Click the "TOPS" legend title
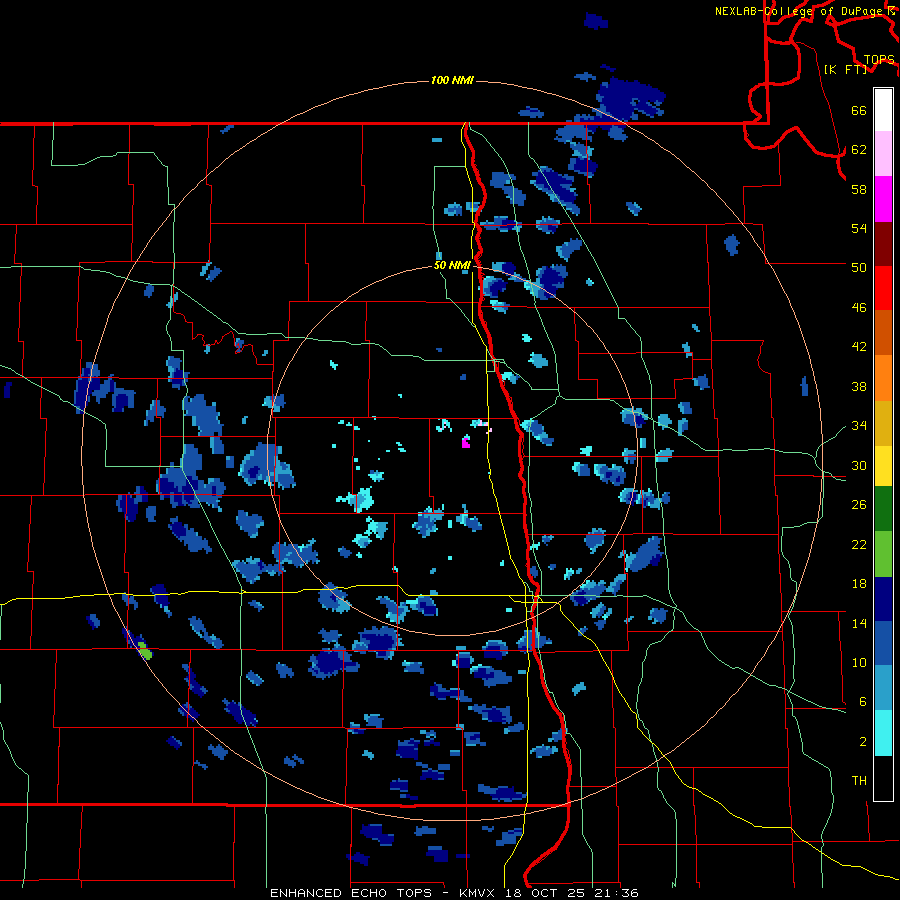This screenshot has height=900, width=900. tap(879, 59)
